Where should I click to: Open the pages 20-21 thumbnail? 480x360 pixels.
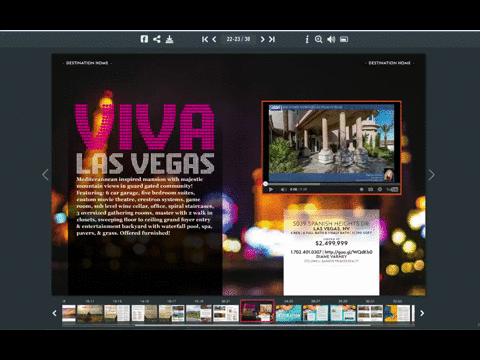point(226,313)
